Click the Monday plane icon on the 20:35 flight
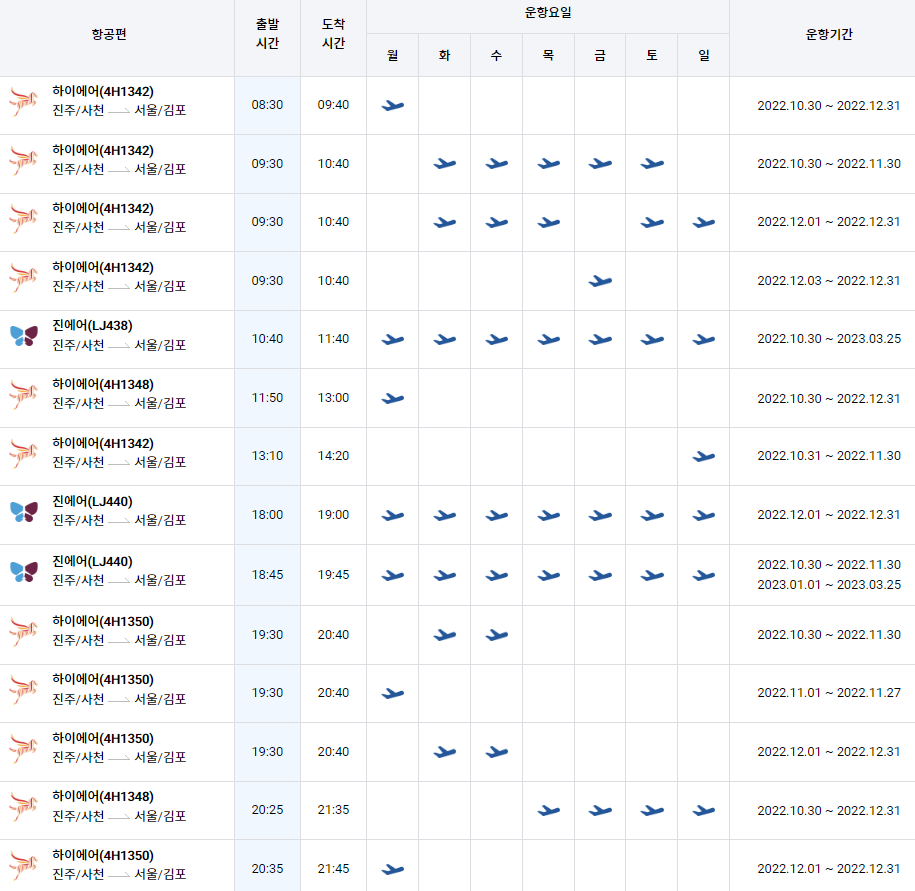Image resolution: width=915 pixels, height=891 pixels. point(393,869)
